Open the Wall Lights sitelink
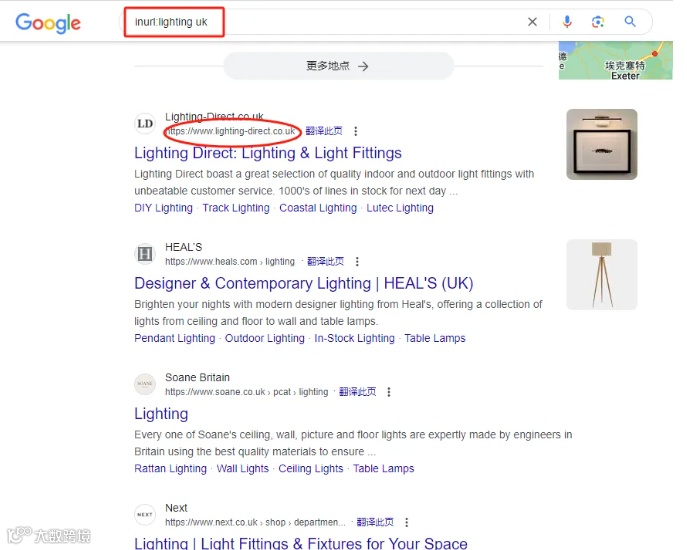 coord(243,468)
